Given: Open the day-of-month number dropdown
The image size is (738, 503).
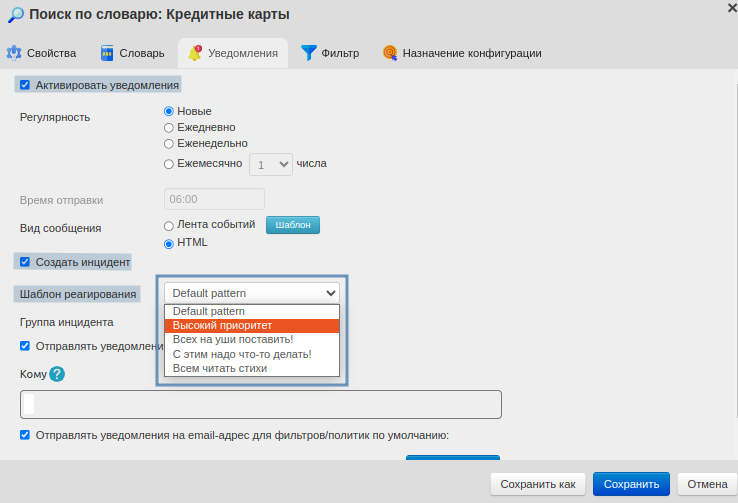Looking at the screenshot, I should point(270,164).
